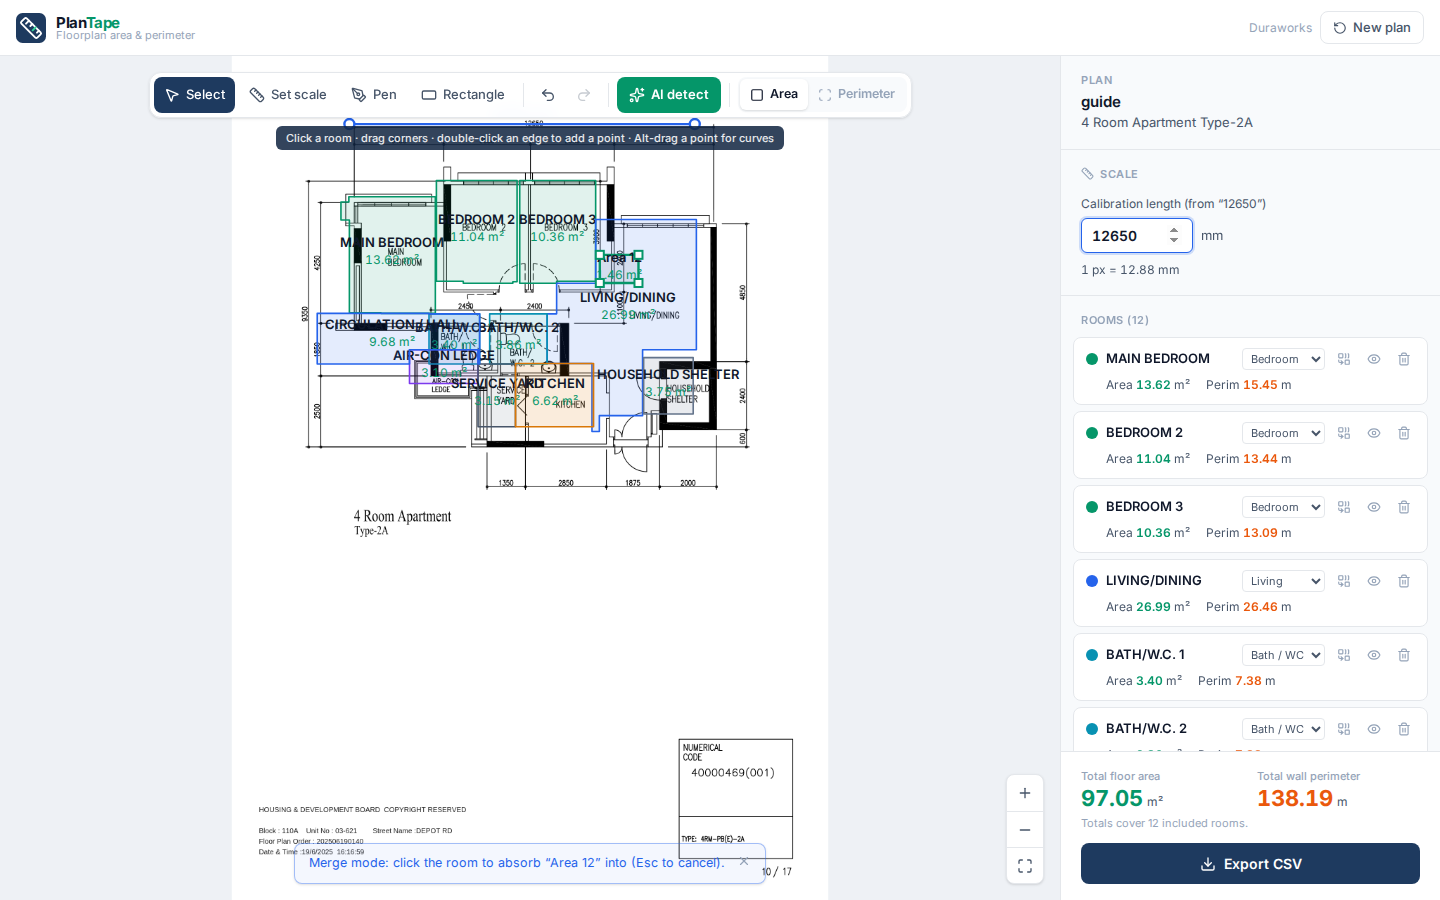
Task: Click the "Calibration length (from "12650")" label
Action: [x=1173, y=204]
